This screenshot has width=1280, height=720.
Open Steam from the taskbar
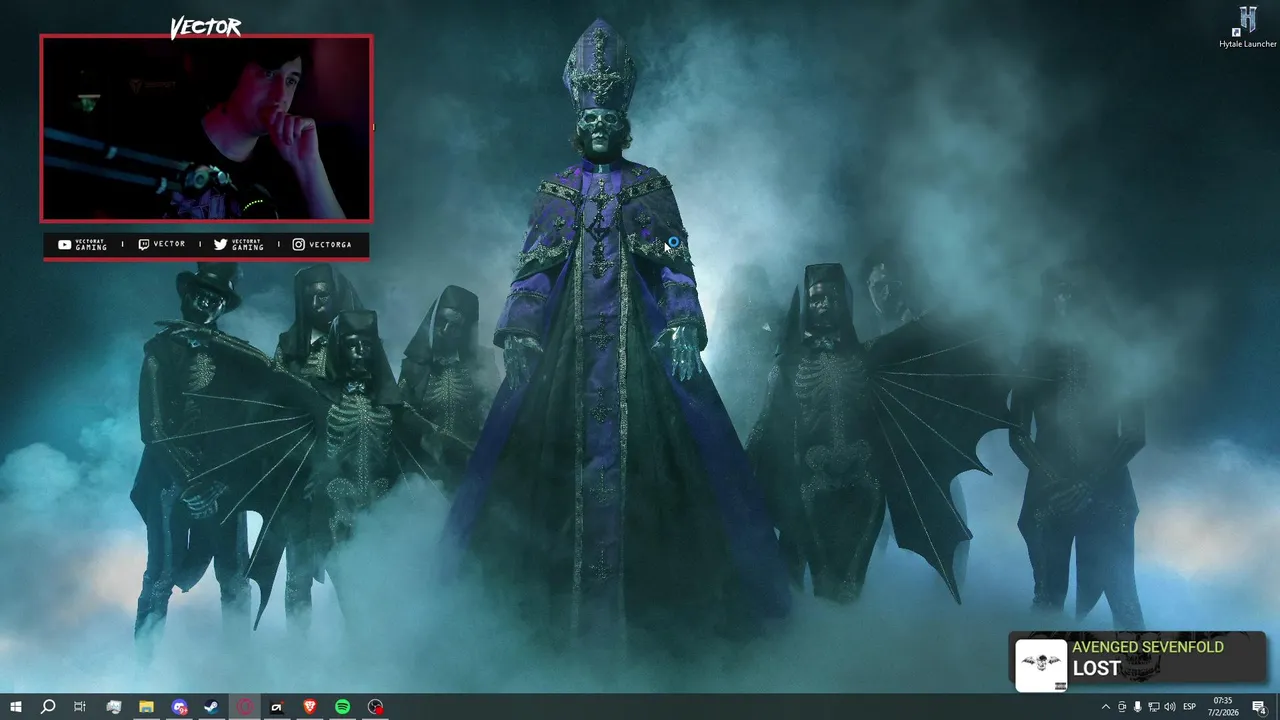coord(212,707)
